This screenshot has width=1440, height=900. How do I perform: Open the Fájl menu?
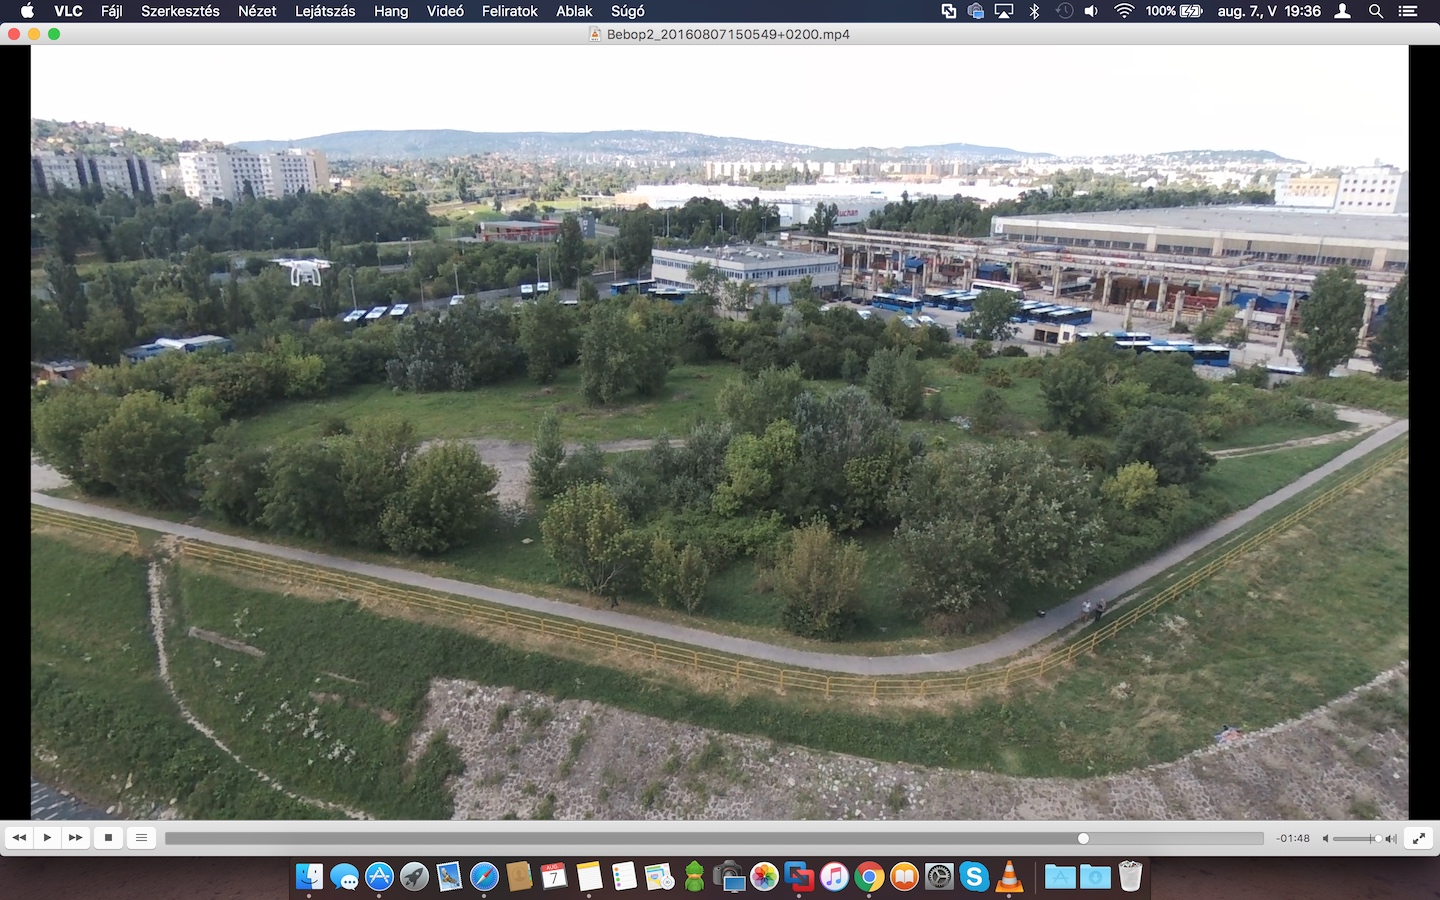coord(112,11)
